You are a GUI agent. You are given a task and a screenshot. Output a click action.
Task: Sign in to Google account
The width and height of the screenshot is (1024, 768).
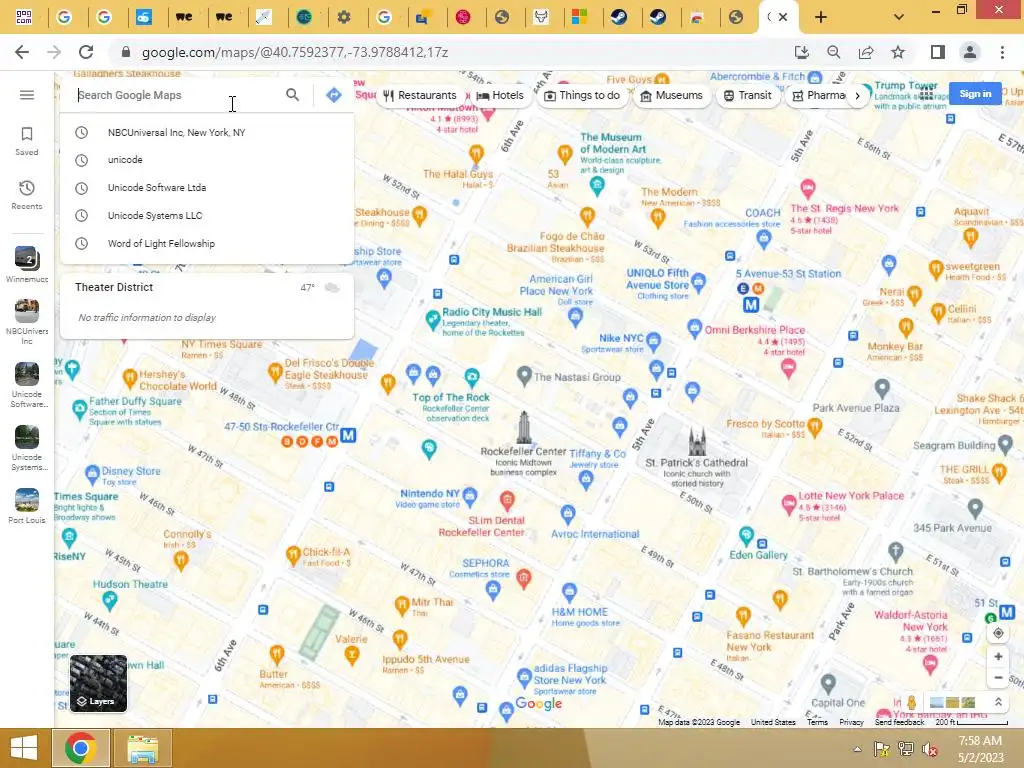tap(975, 94)
